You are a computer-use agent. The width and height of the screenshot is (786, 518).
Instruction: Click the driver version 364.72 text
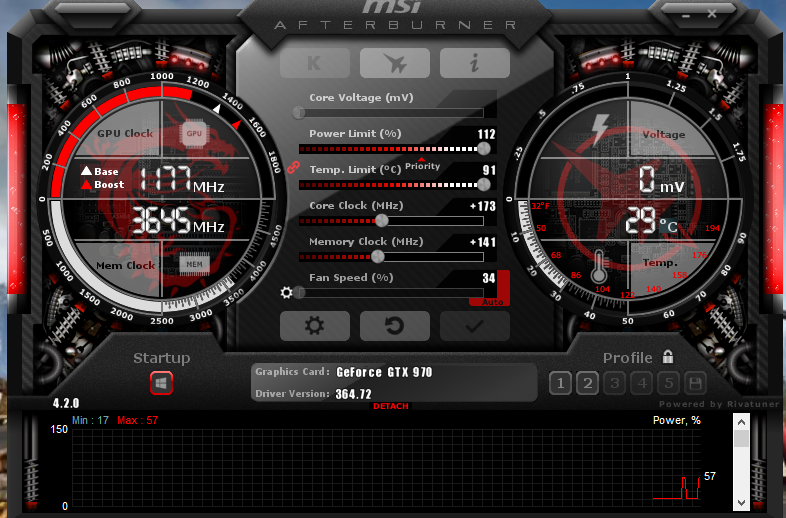(353, 394)
